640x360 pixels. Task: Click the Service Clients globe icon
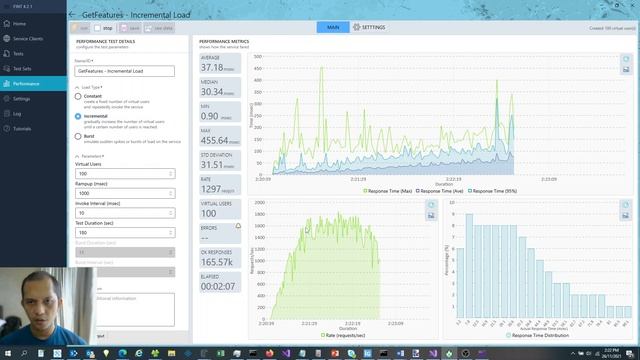point(7,39)
